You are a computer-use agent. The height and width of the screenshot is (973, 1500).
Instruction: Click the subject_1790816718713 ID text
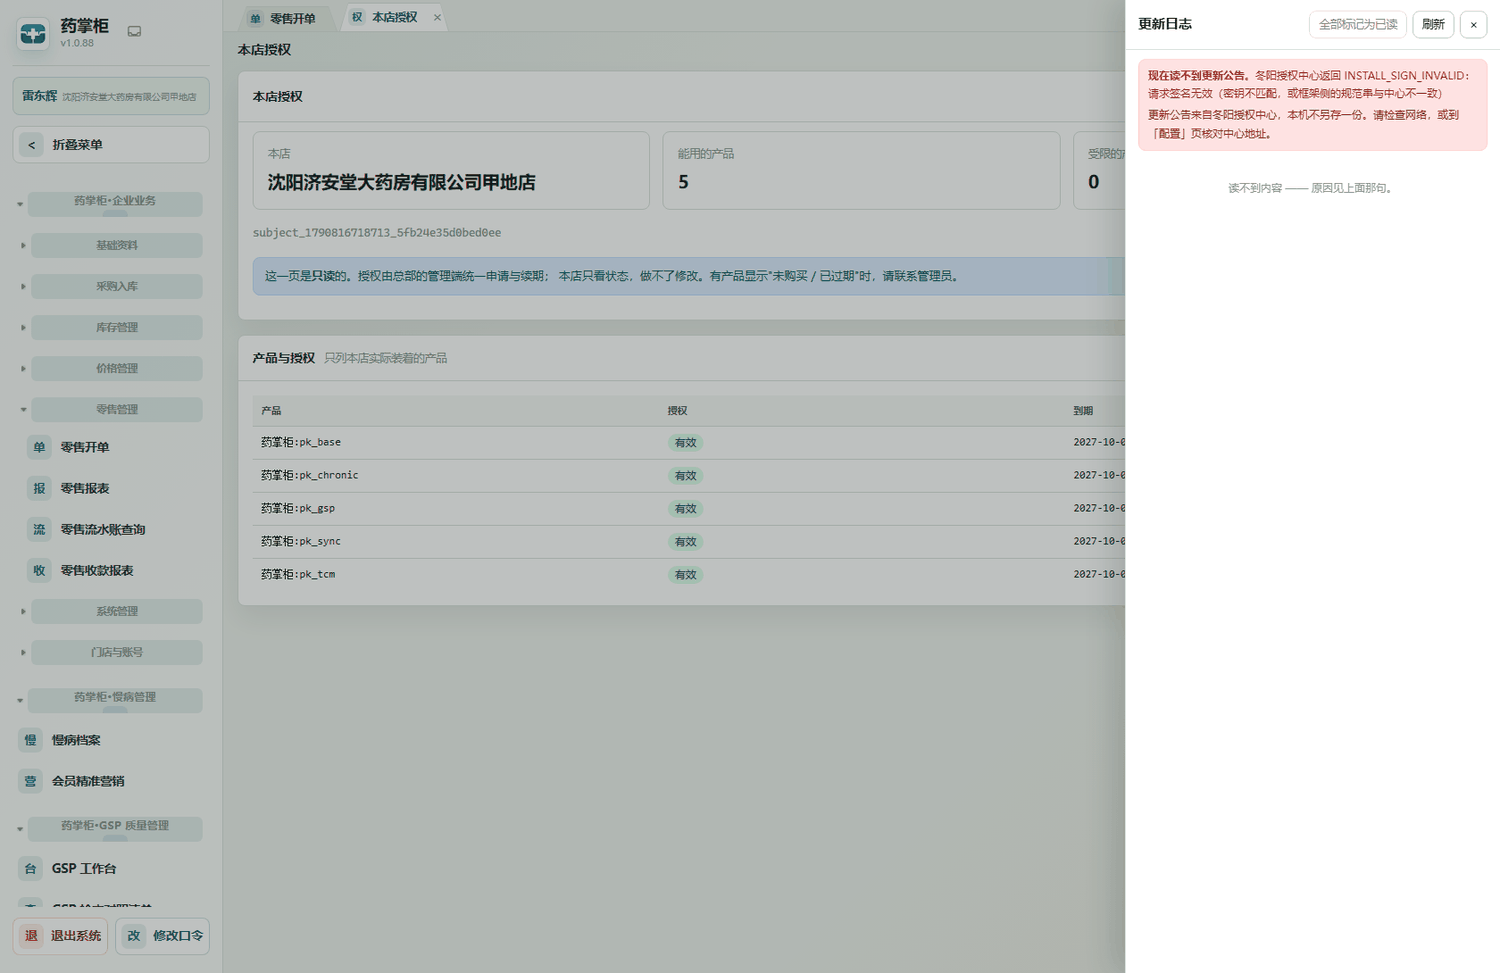(377, 233)
